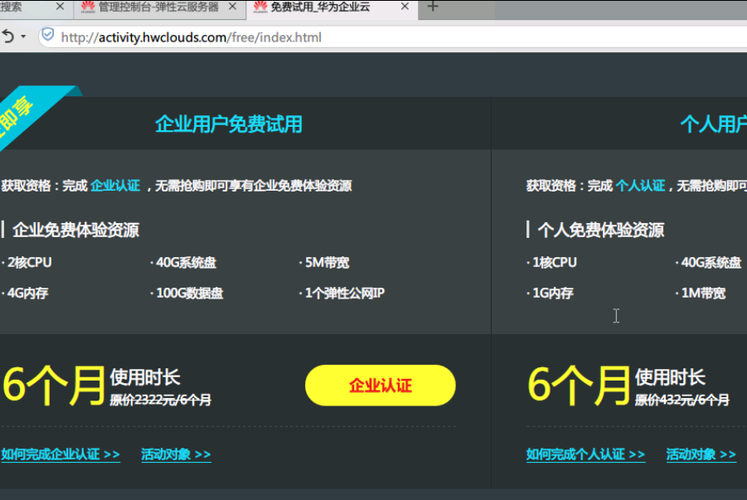Open 如何完成企业认证 >> link
The image size is (747, 500).
[61, 454]
